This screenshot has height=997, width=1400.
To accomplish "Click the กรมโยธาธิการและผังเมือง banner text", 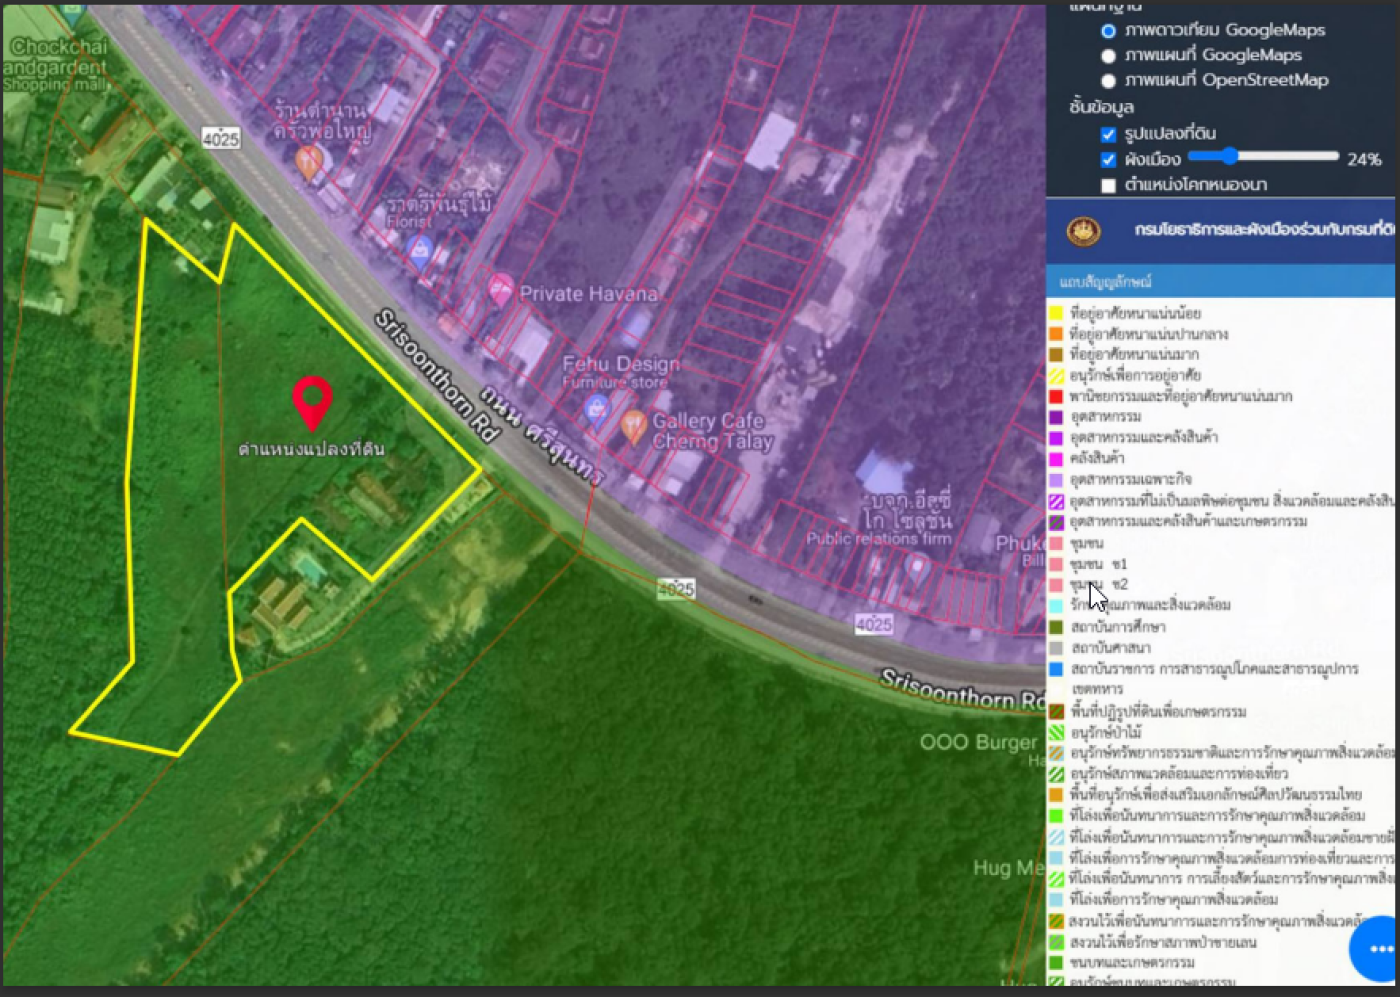I will pyautogui.click(x=1262, y=230).
